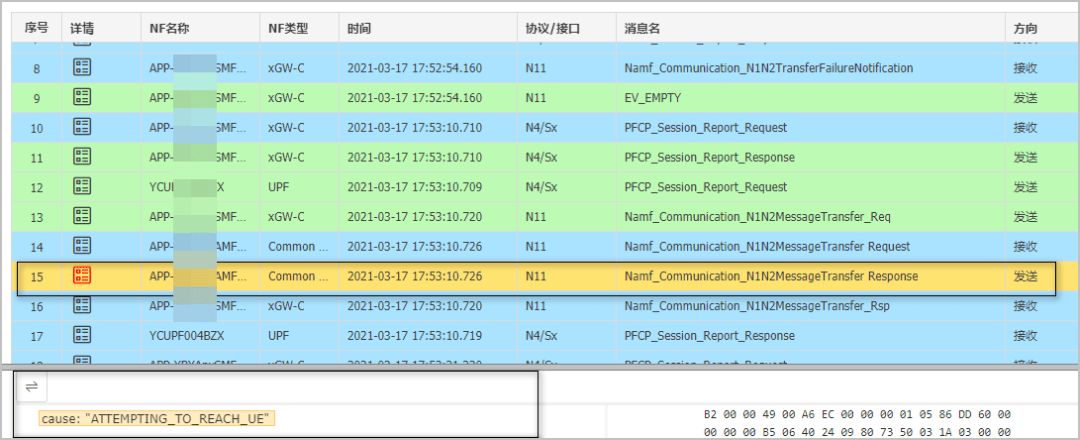Select Namf_Communication_N1N2MessageTransfer_Req message
The width and height of the screenshot is (1080, 440).
point(758,216)
